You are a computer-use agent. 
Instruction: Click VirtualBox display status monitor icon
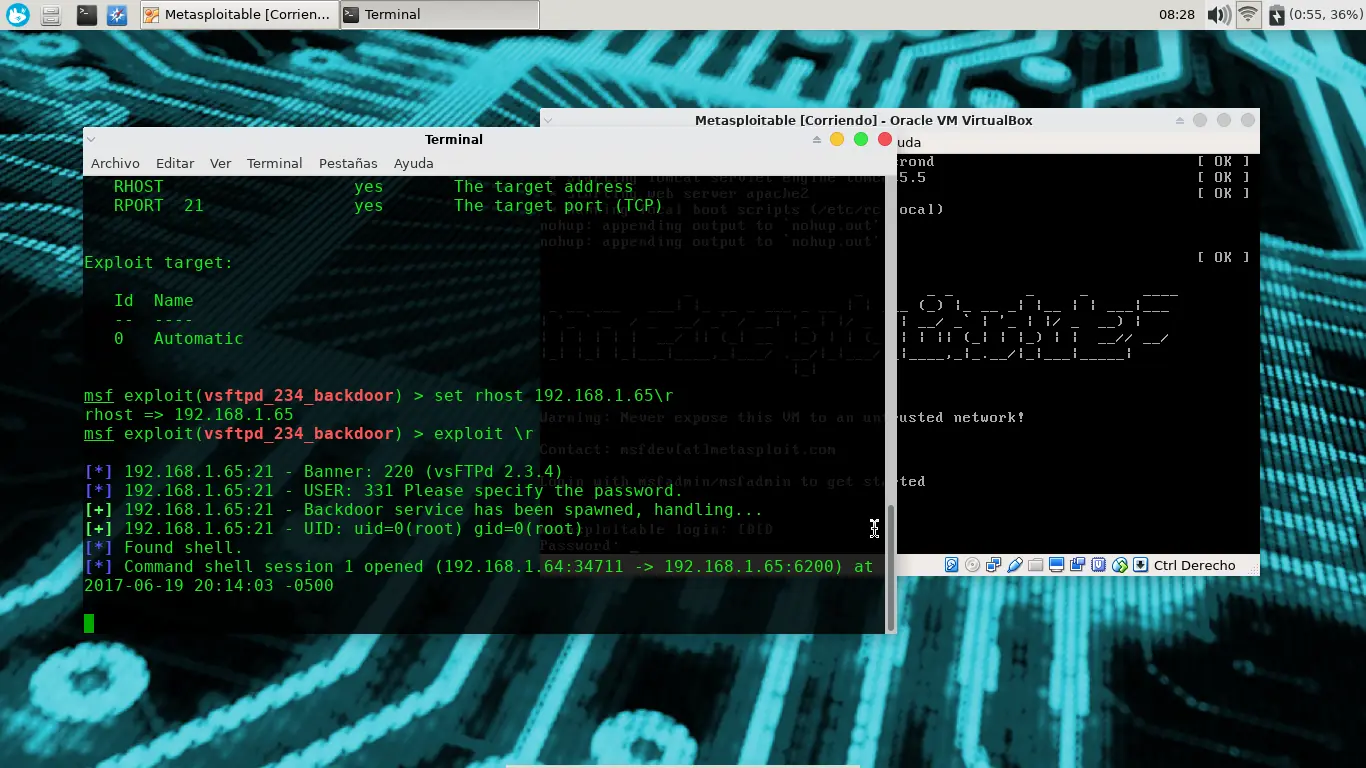[1056, 565]
